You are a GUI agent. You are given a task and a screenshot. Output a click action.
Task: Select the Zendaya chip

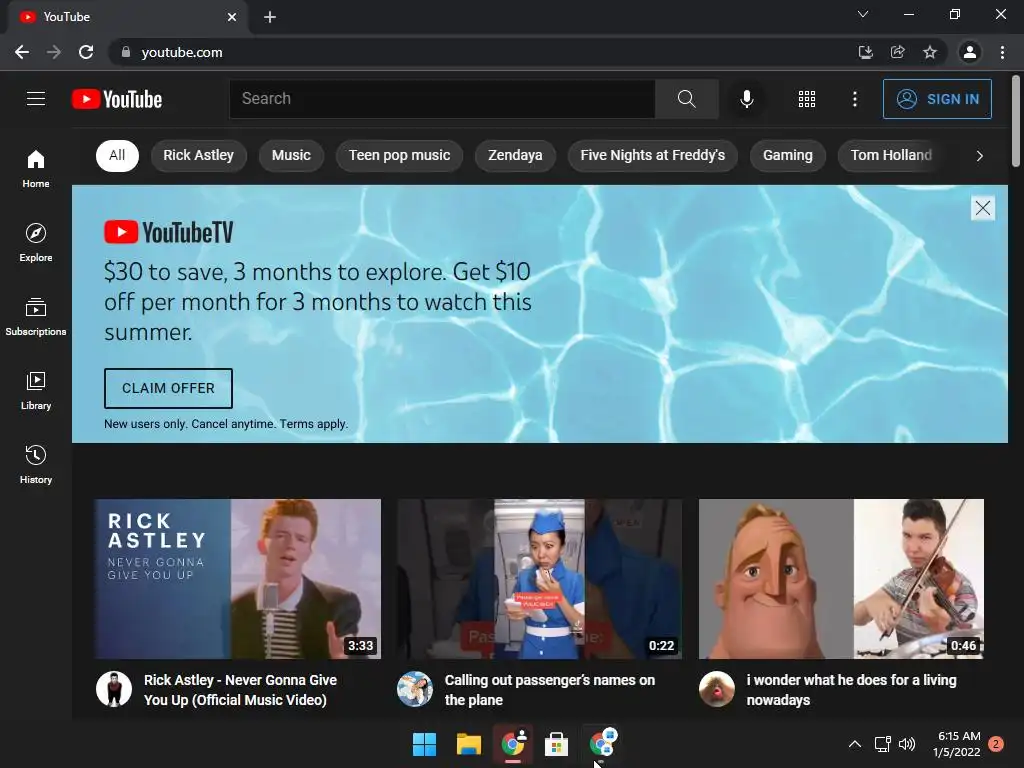[515, 155]
